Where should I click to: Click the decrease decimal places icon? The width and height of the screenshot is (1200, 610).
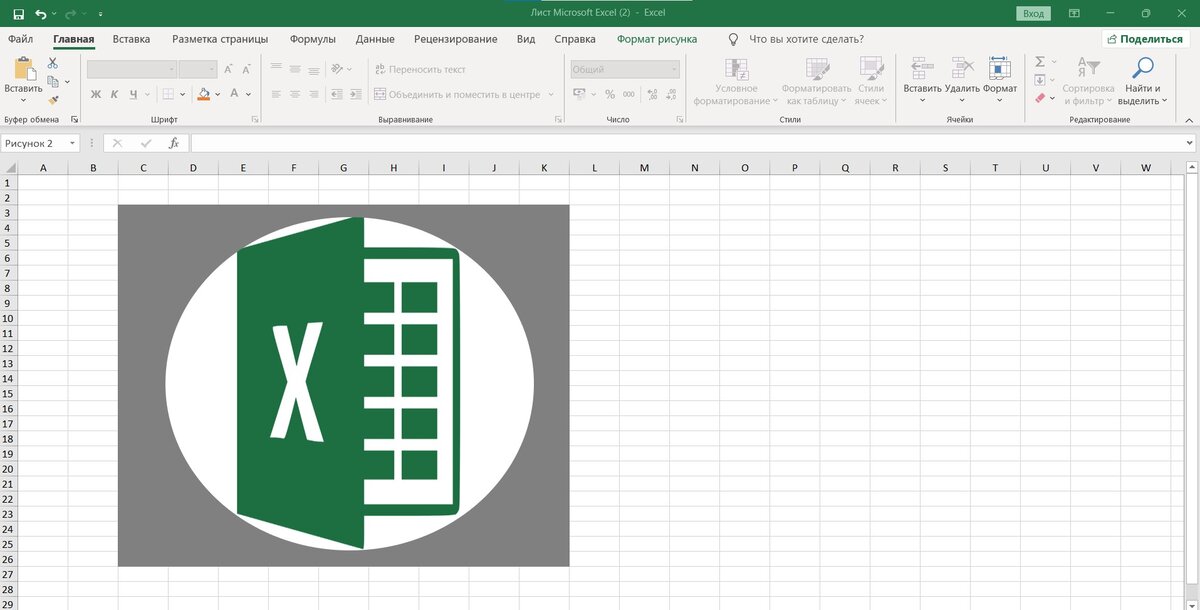[672, 94]
